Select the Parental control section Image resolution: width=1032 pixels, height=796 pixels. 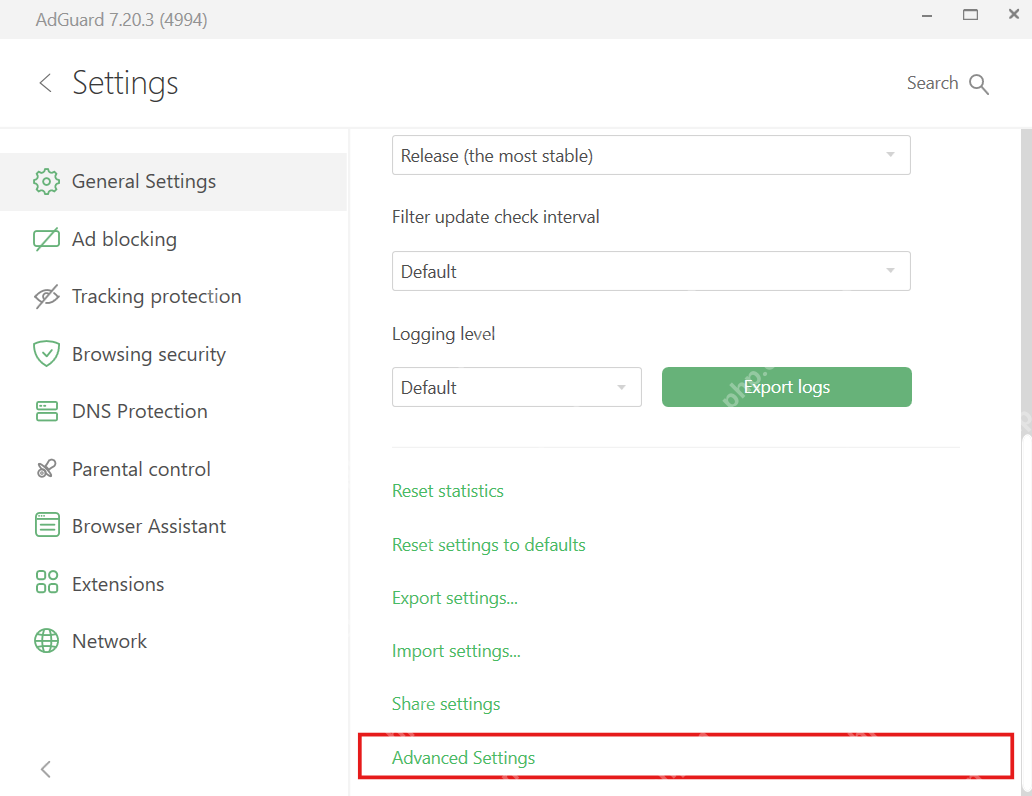[x=173, y=469]
